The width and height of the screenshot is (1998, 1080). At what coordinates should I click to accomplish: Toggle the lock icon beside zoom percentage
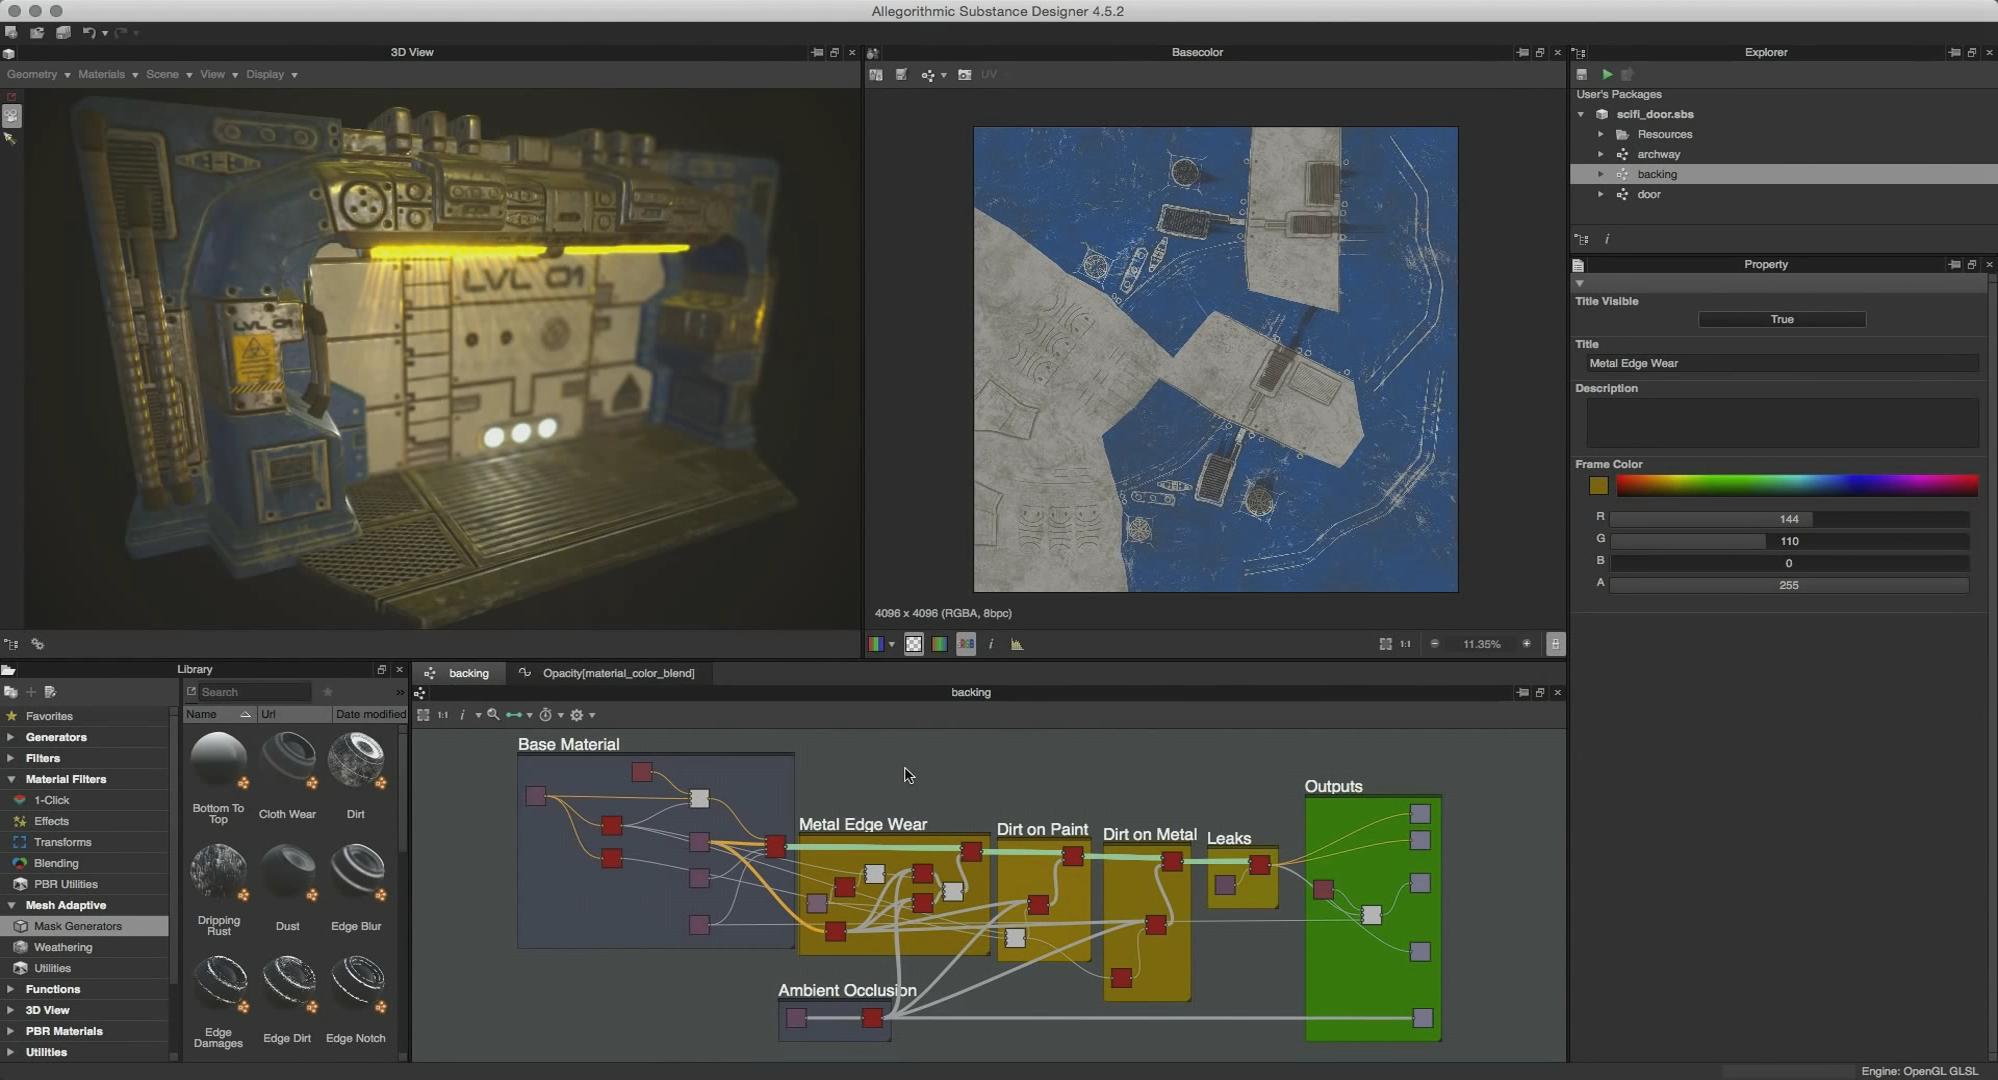click(1555, 645)
